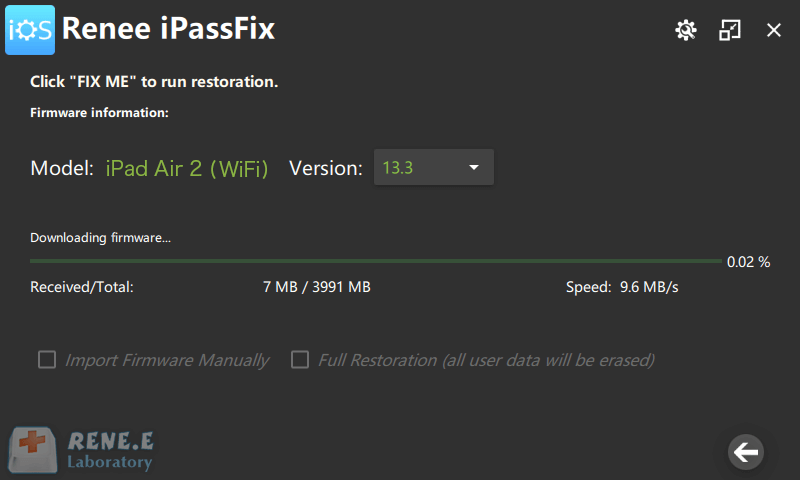Viewport: 800px width, 480px height.
Task: Click the iPad Air 2 (WiFi) model text
Action: (187, 169)
